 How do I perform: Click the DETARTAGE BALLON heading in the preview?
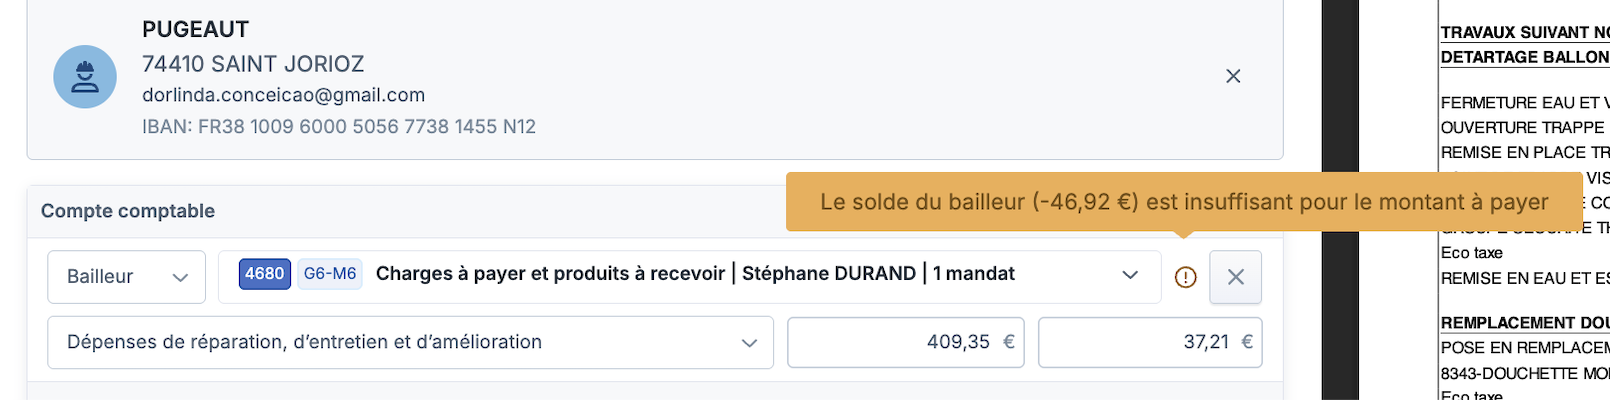click(x=1524, y=57)
